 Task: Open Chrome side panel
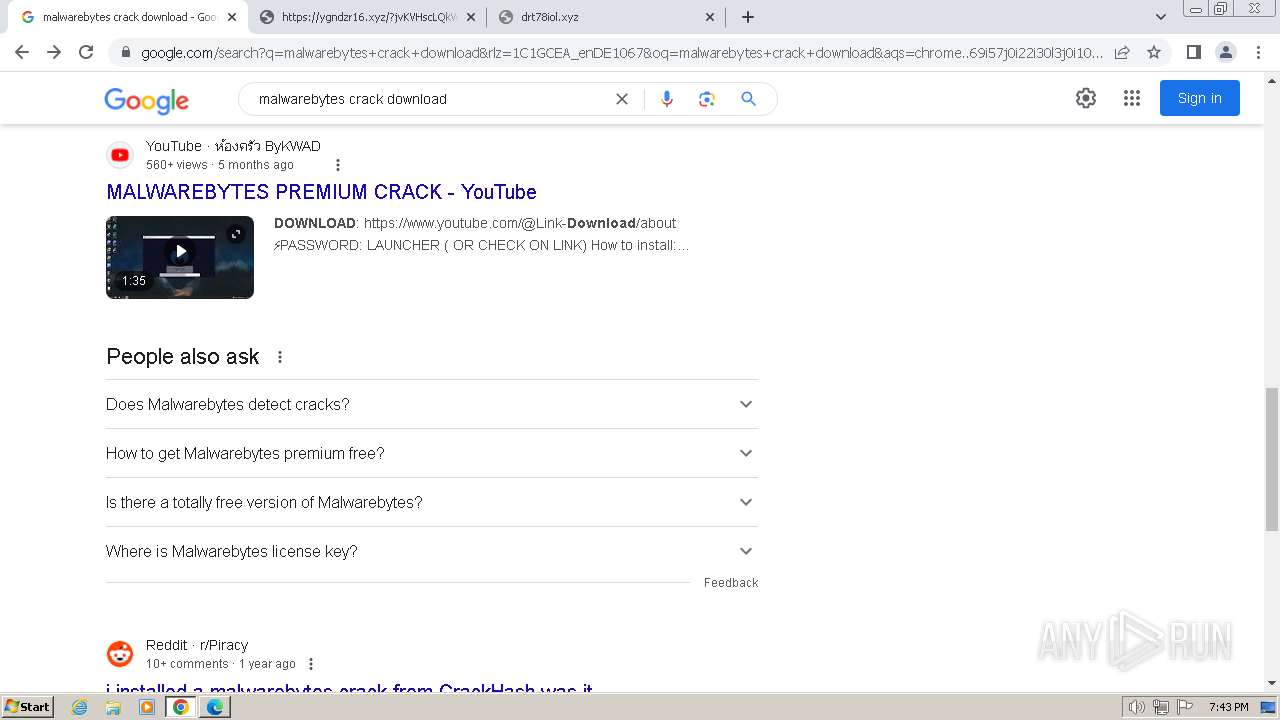click(1193, 52)
